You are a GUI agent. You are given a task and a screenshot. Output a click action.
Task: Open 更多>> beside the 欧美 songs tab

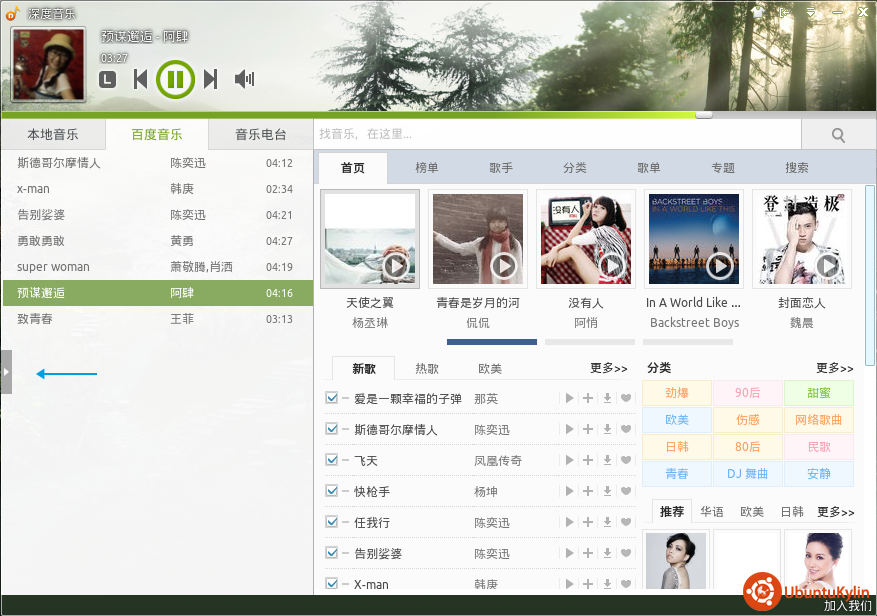pos(609,368)
